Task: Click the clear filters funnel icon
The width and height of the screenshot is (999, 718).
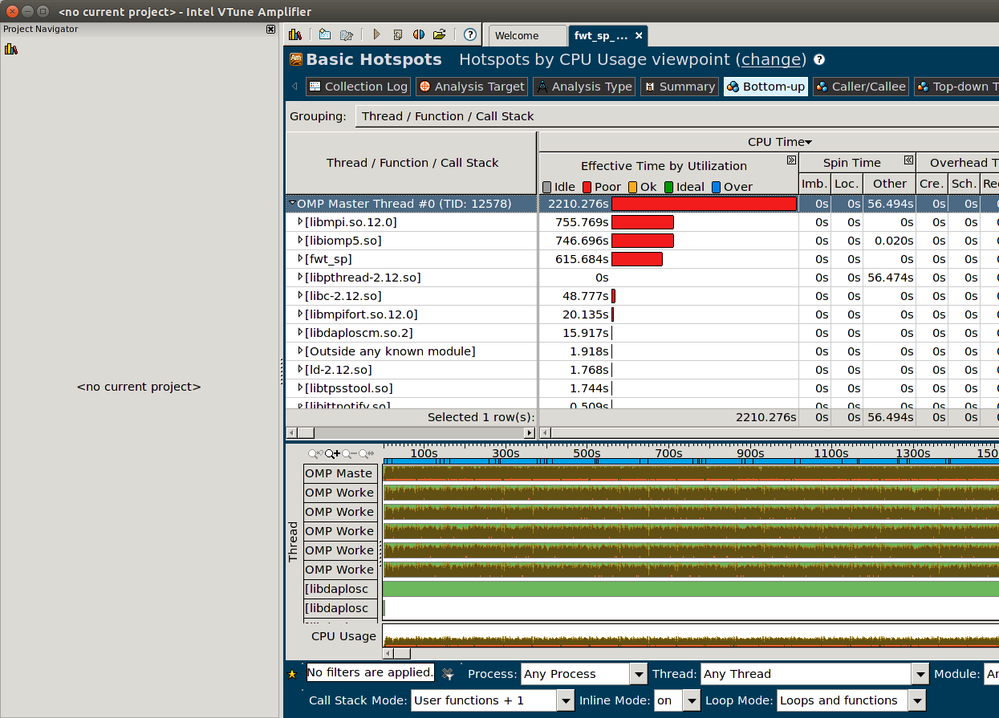Action: tap(448, 673)
